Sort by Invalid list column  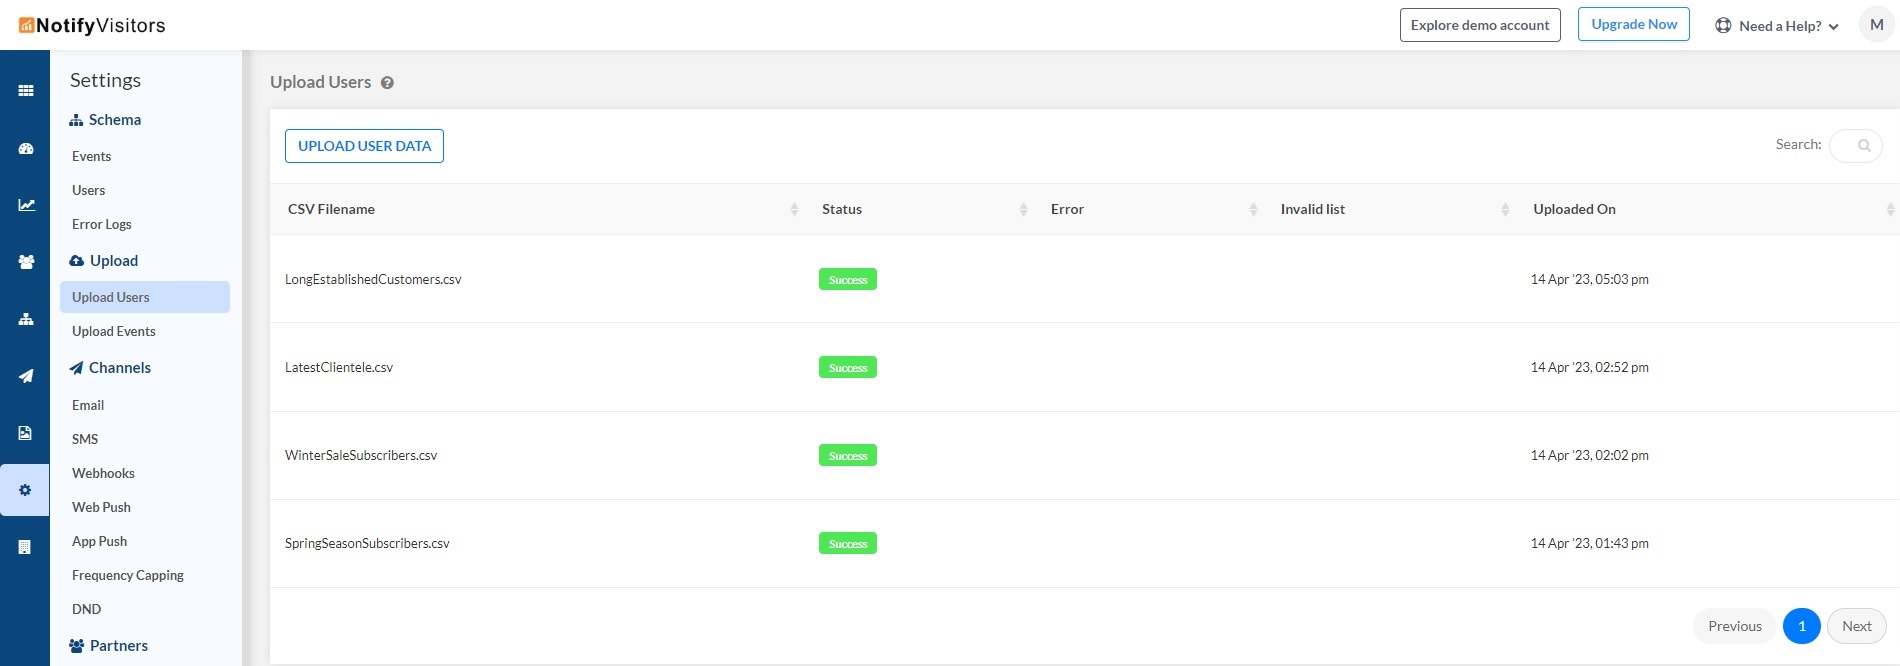[1505, 209]
